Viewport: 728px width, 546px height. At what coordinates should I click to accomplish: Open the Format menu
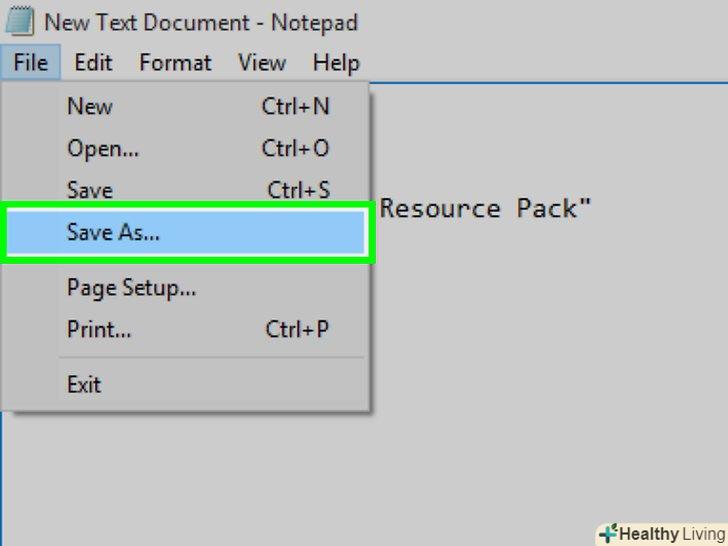pyautogui.click(x=175, y=63)
